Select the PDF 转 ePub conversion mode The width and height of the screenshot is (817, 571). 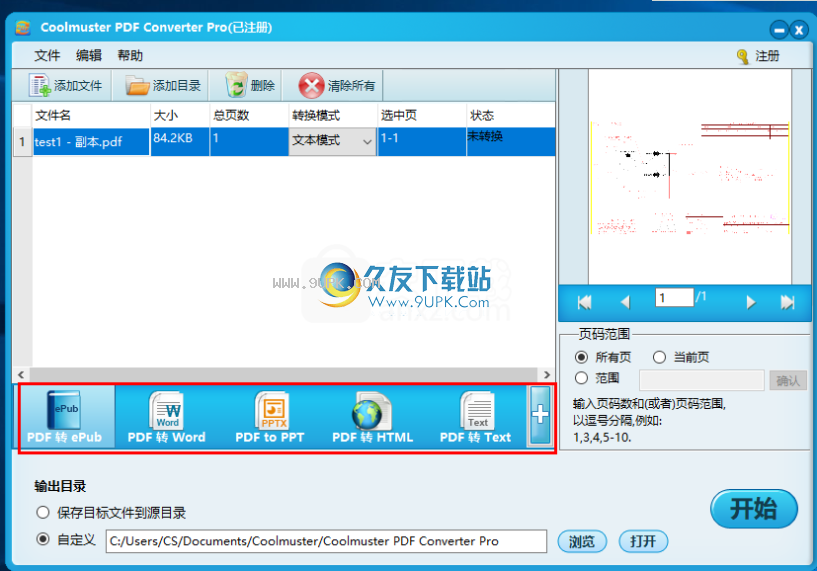point(65,417)
